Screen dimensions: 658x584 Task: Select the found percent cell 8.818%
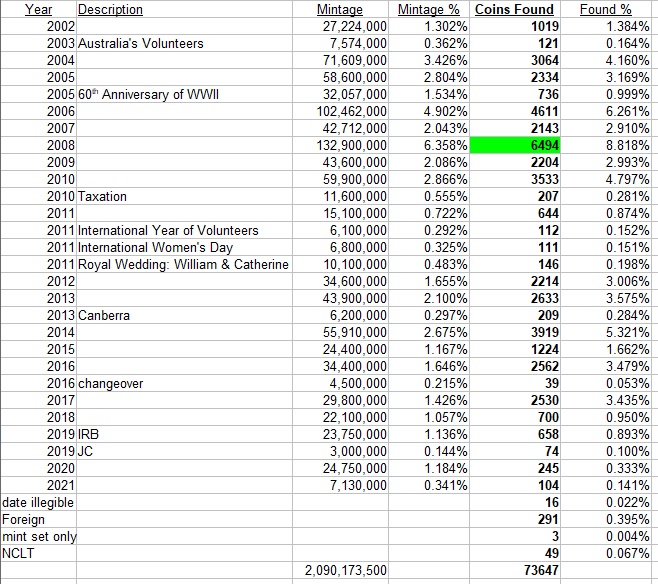pyautogui.click(x=606, y=145)
